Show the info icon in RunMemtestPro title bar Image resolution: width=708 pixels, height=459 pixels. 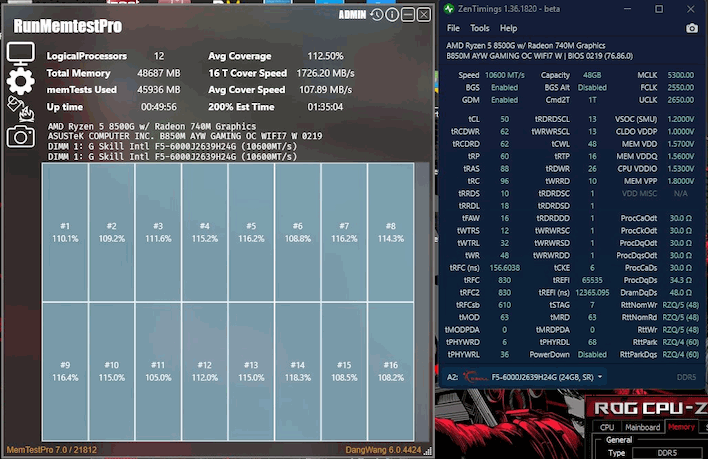click(392, 15)
